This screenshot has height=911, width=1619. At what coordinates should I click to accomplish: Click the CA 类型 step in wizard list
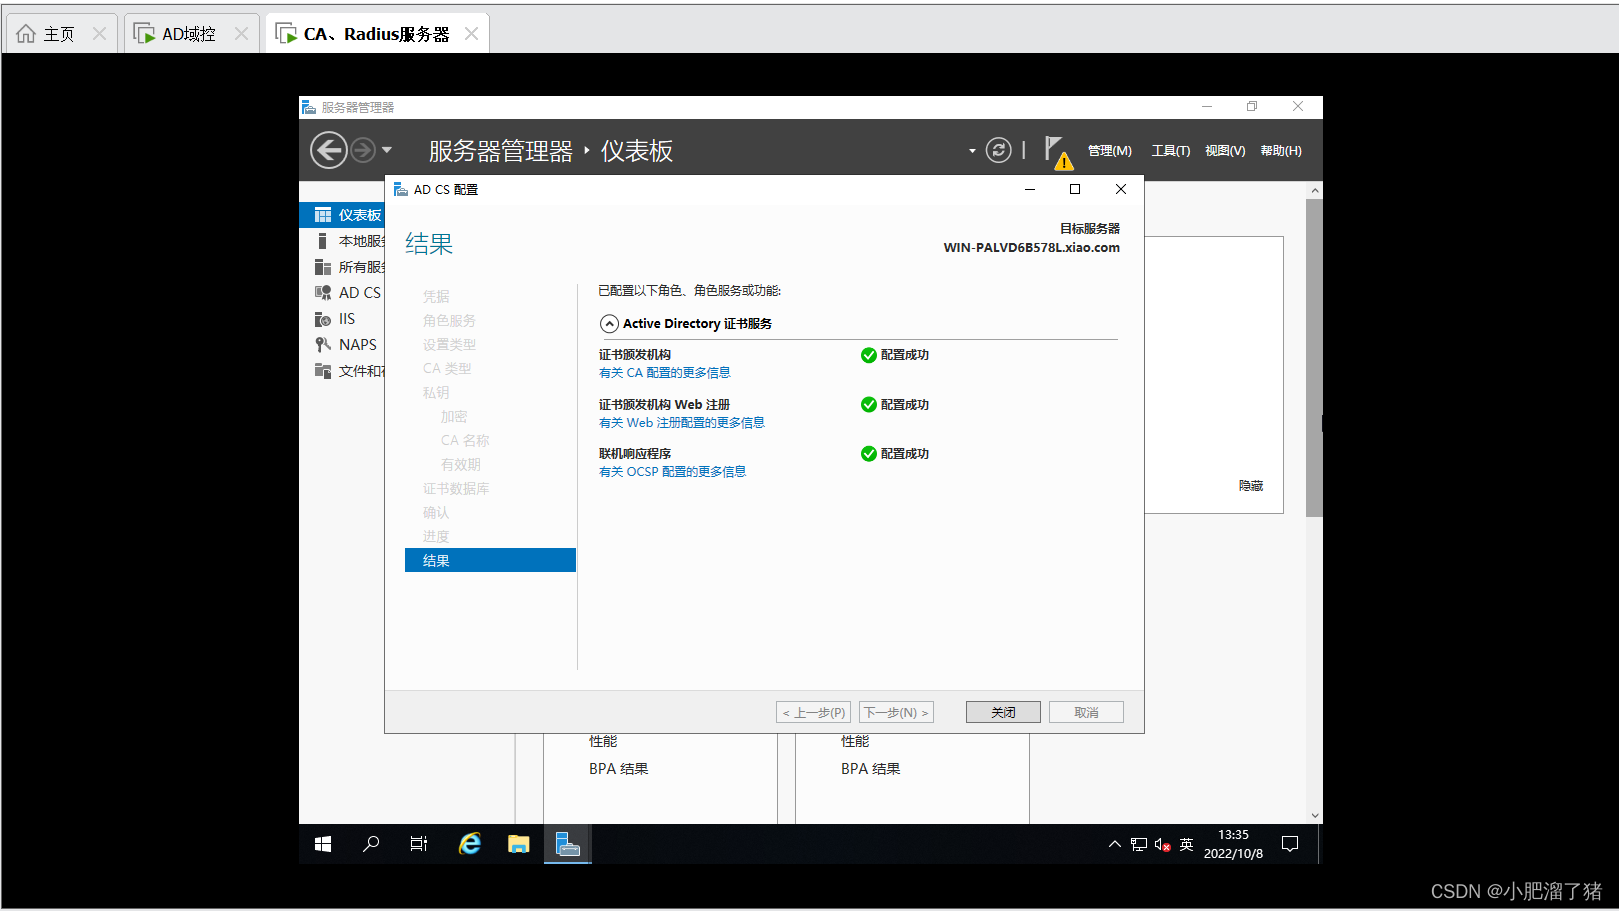pyautogui.click(x=447, y=369)
